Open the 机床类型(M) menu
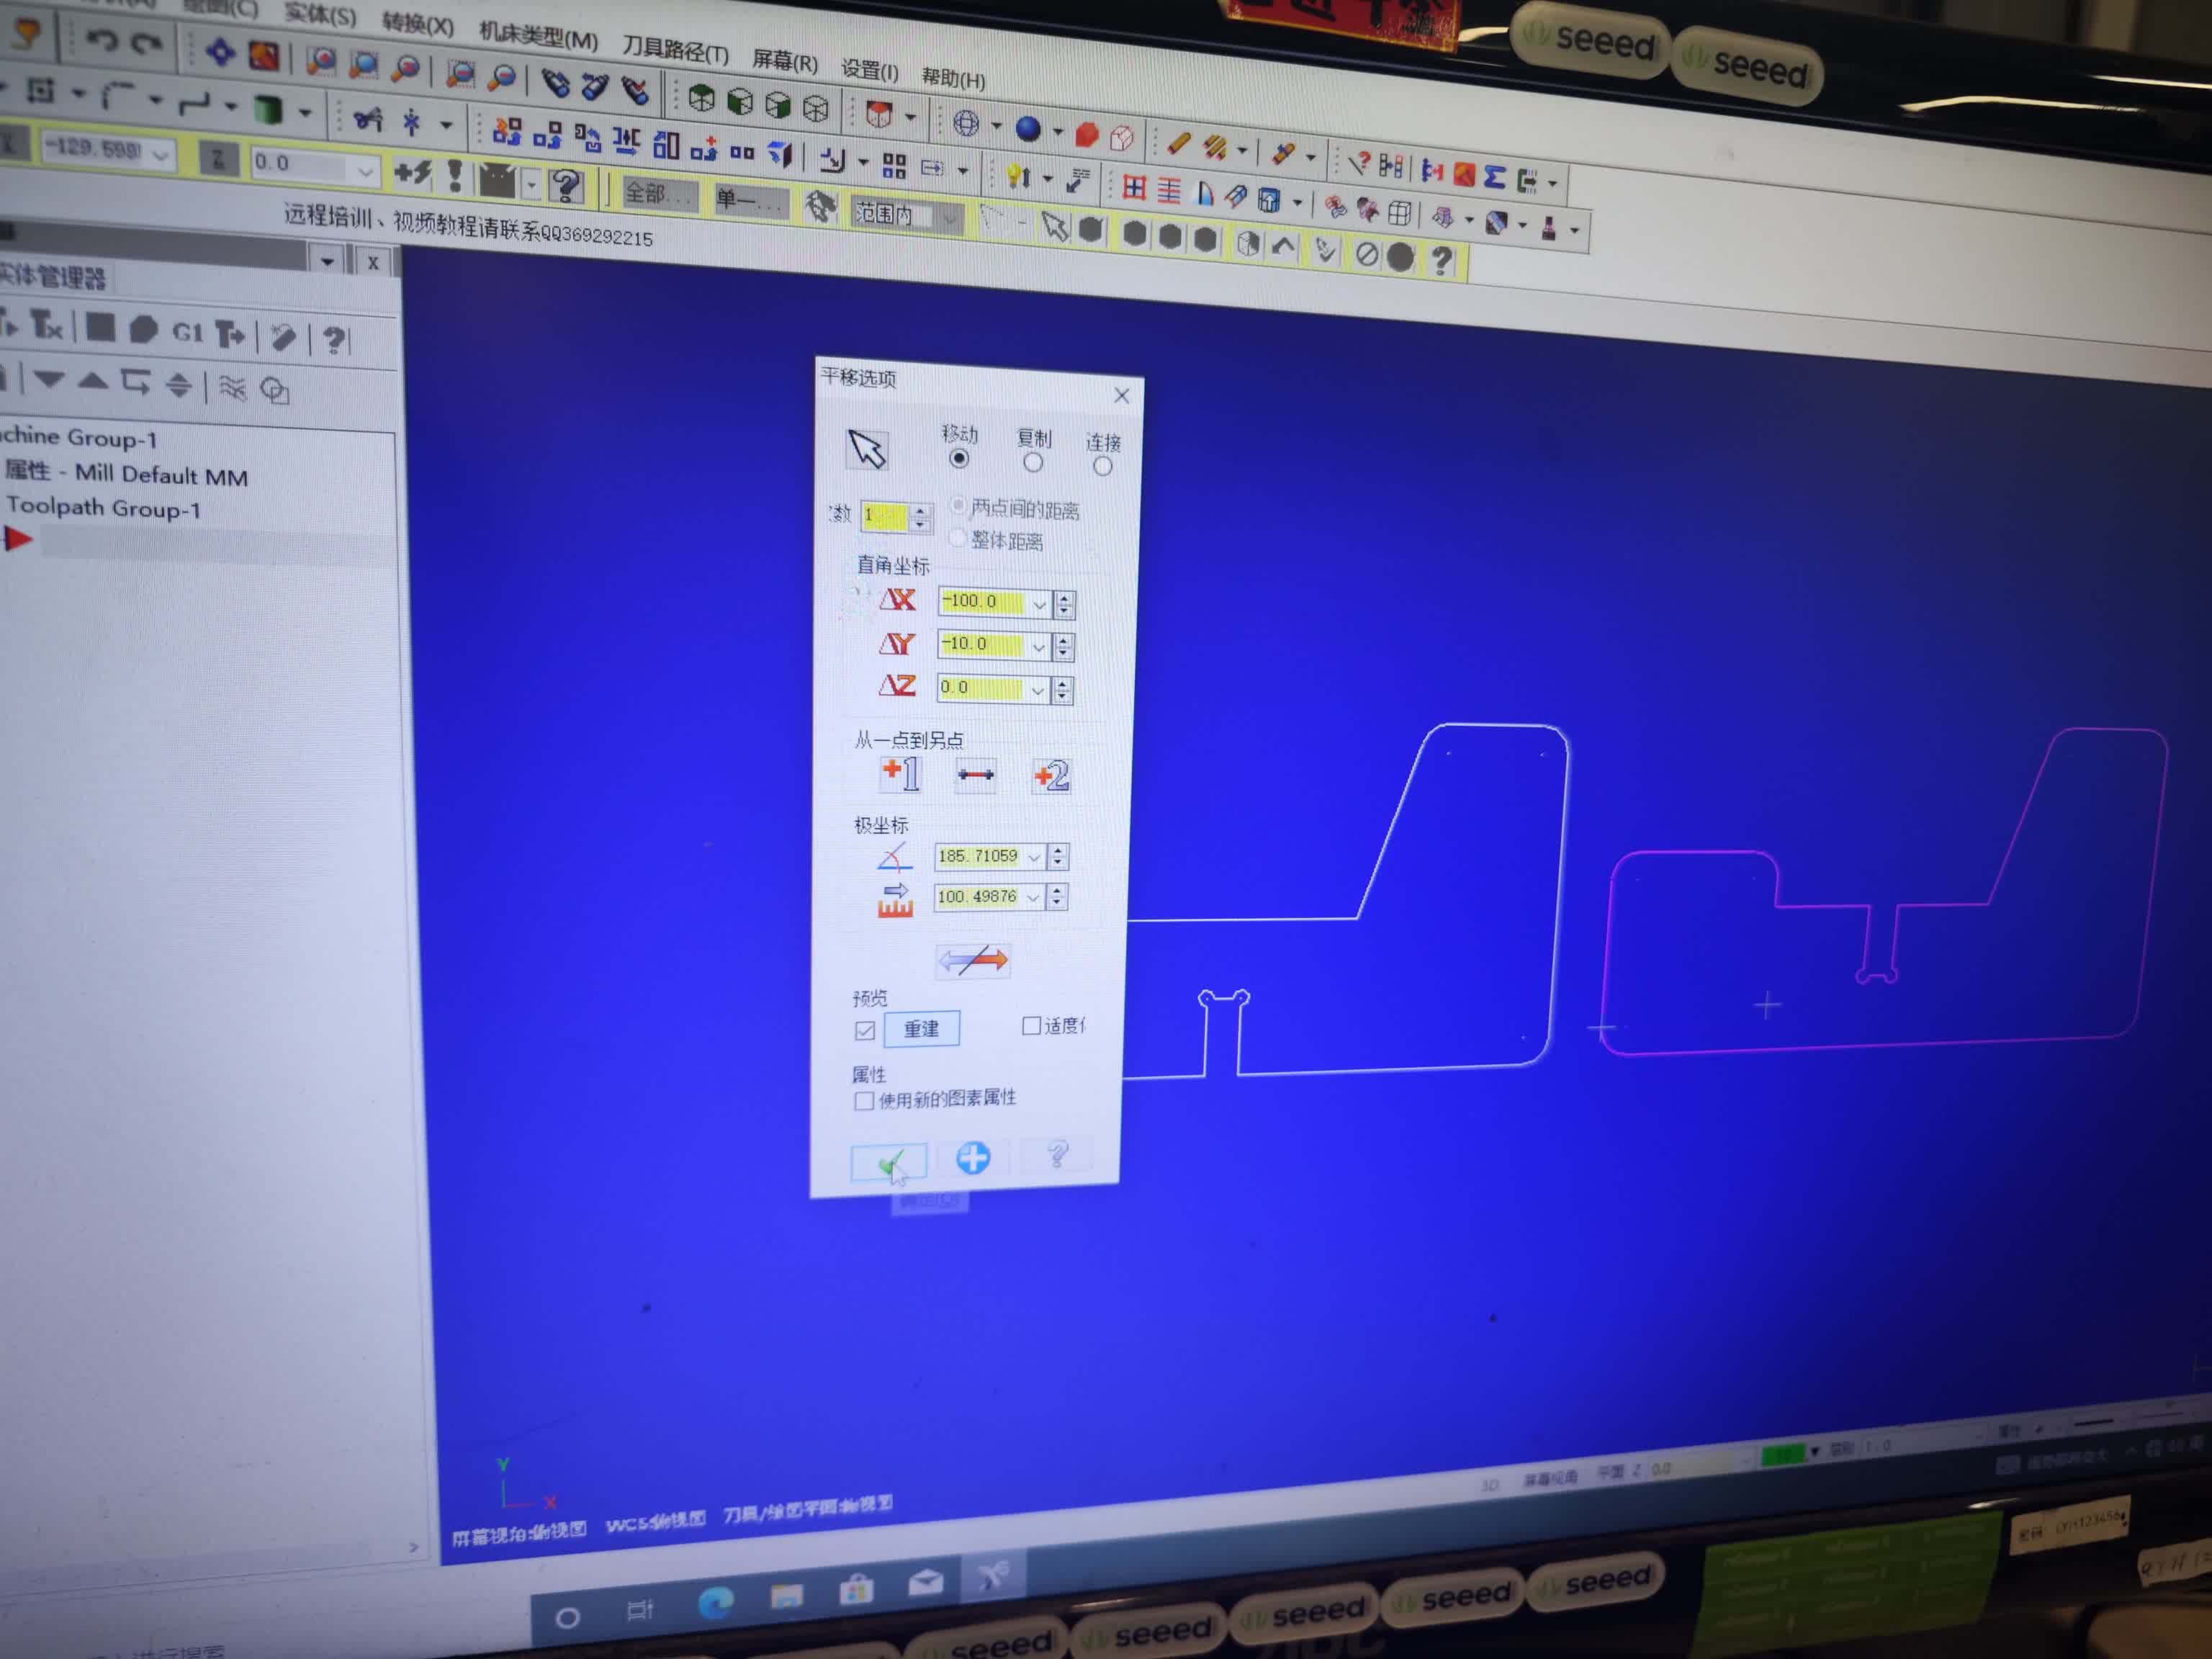This screenshot has width=2212, height=1659. pos(538,38)
